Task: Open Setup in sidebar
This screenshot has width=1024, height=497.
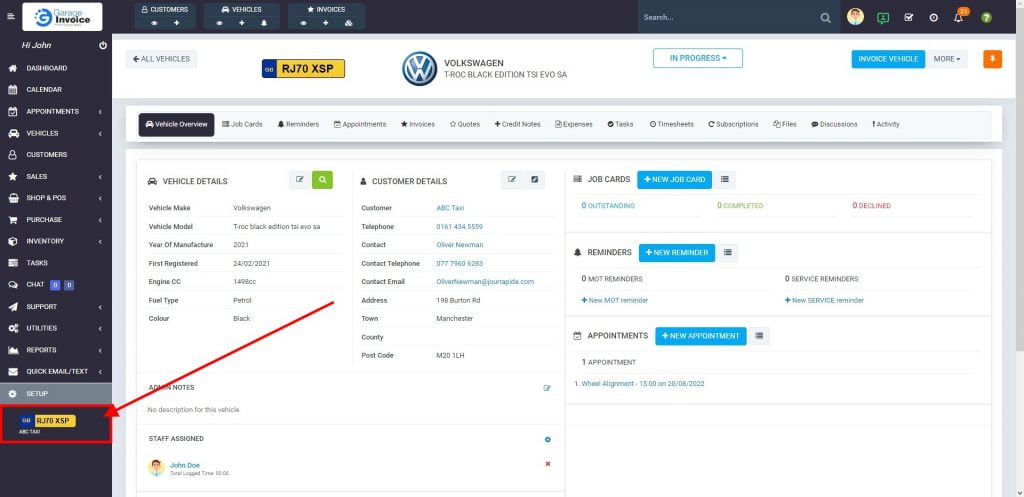Action: (x=56, y=393)
